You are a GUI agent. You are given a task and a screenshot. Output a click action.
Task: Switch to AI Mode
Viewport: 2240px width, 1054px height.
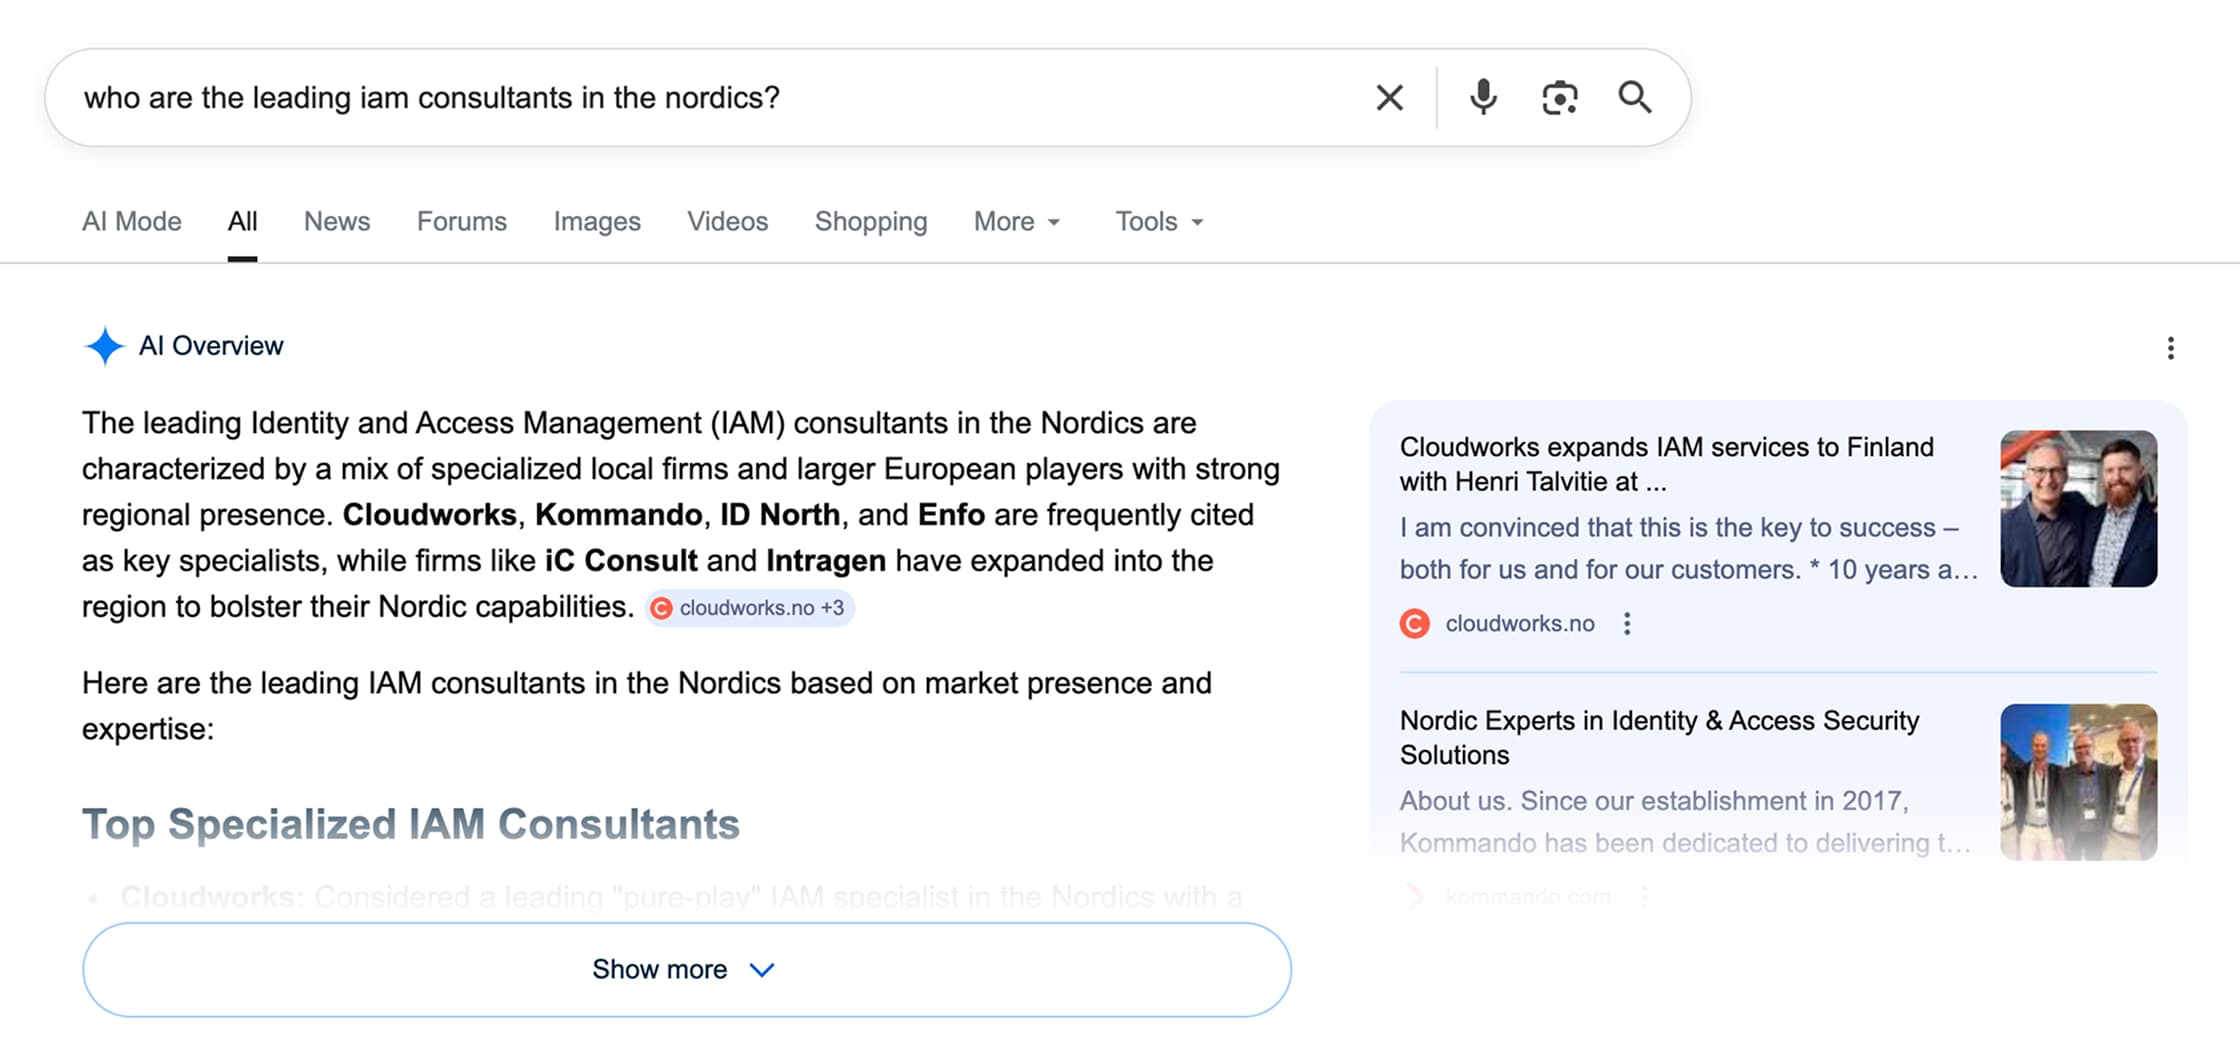point(131,221)
